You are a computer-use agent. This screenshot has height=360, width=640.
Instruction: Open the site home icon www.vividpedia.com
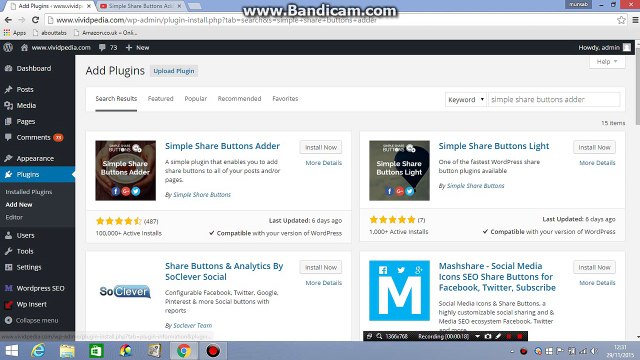click(56, 47)
